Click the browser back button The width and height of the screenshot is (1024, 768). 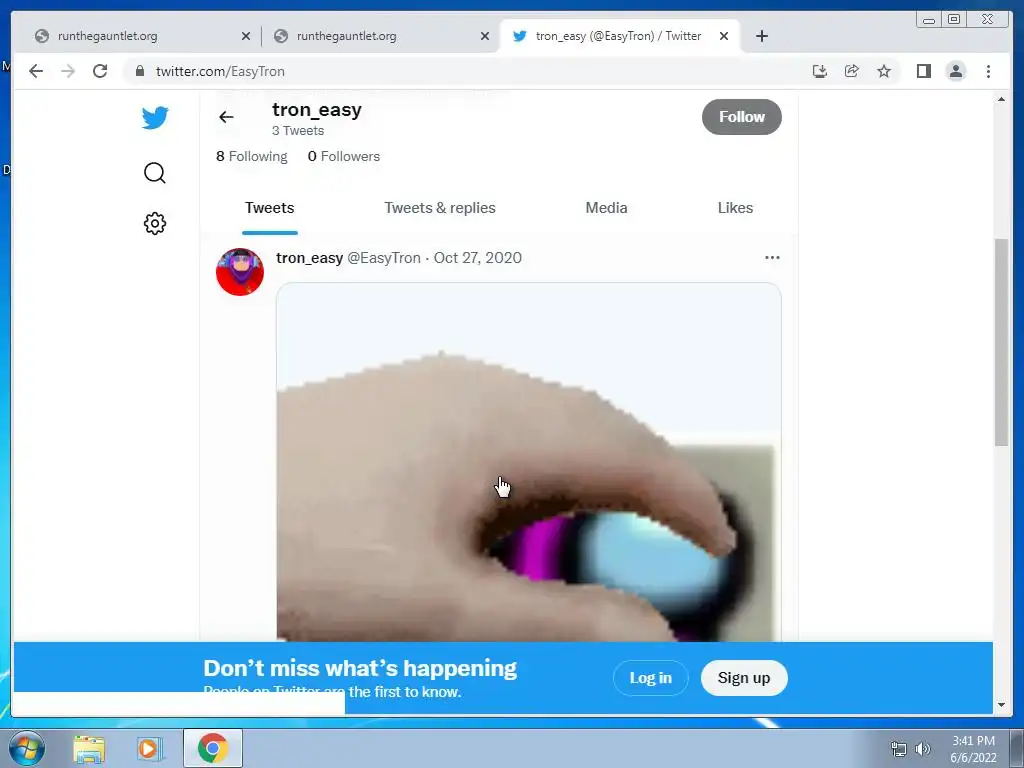tap(36, 71)
